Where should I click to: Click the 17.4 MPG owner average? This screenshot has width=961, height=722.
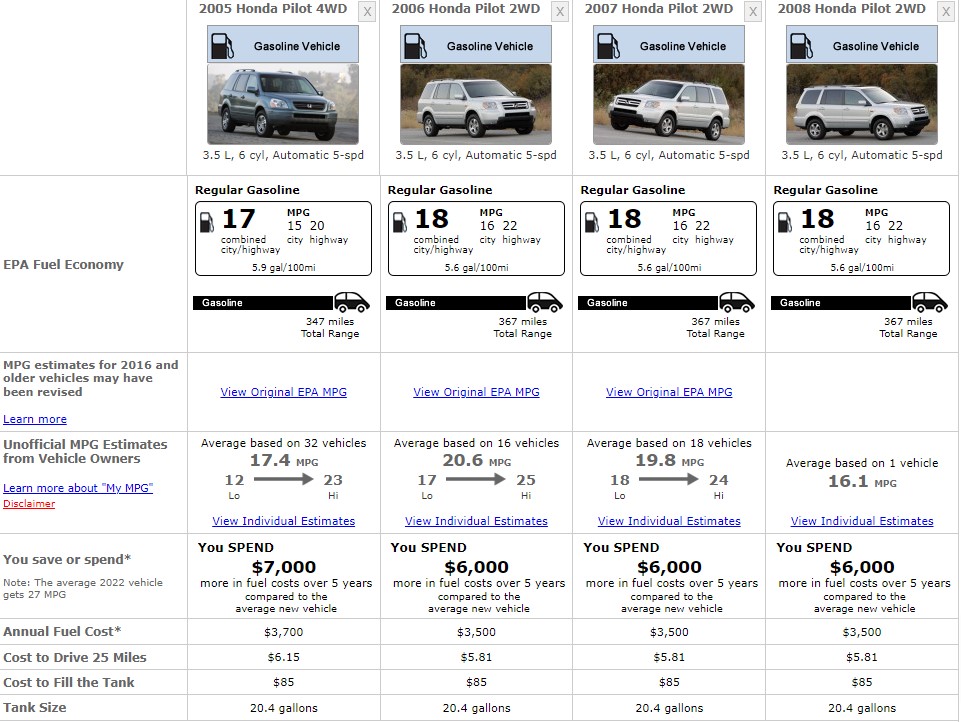tap(284, 460)
